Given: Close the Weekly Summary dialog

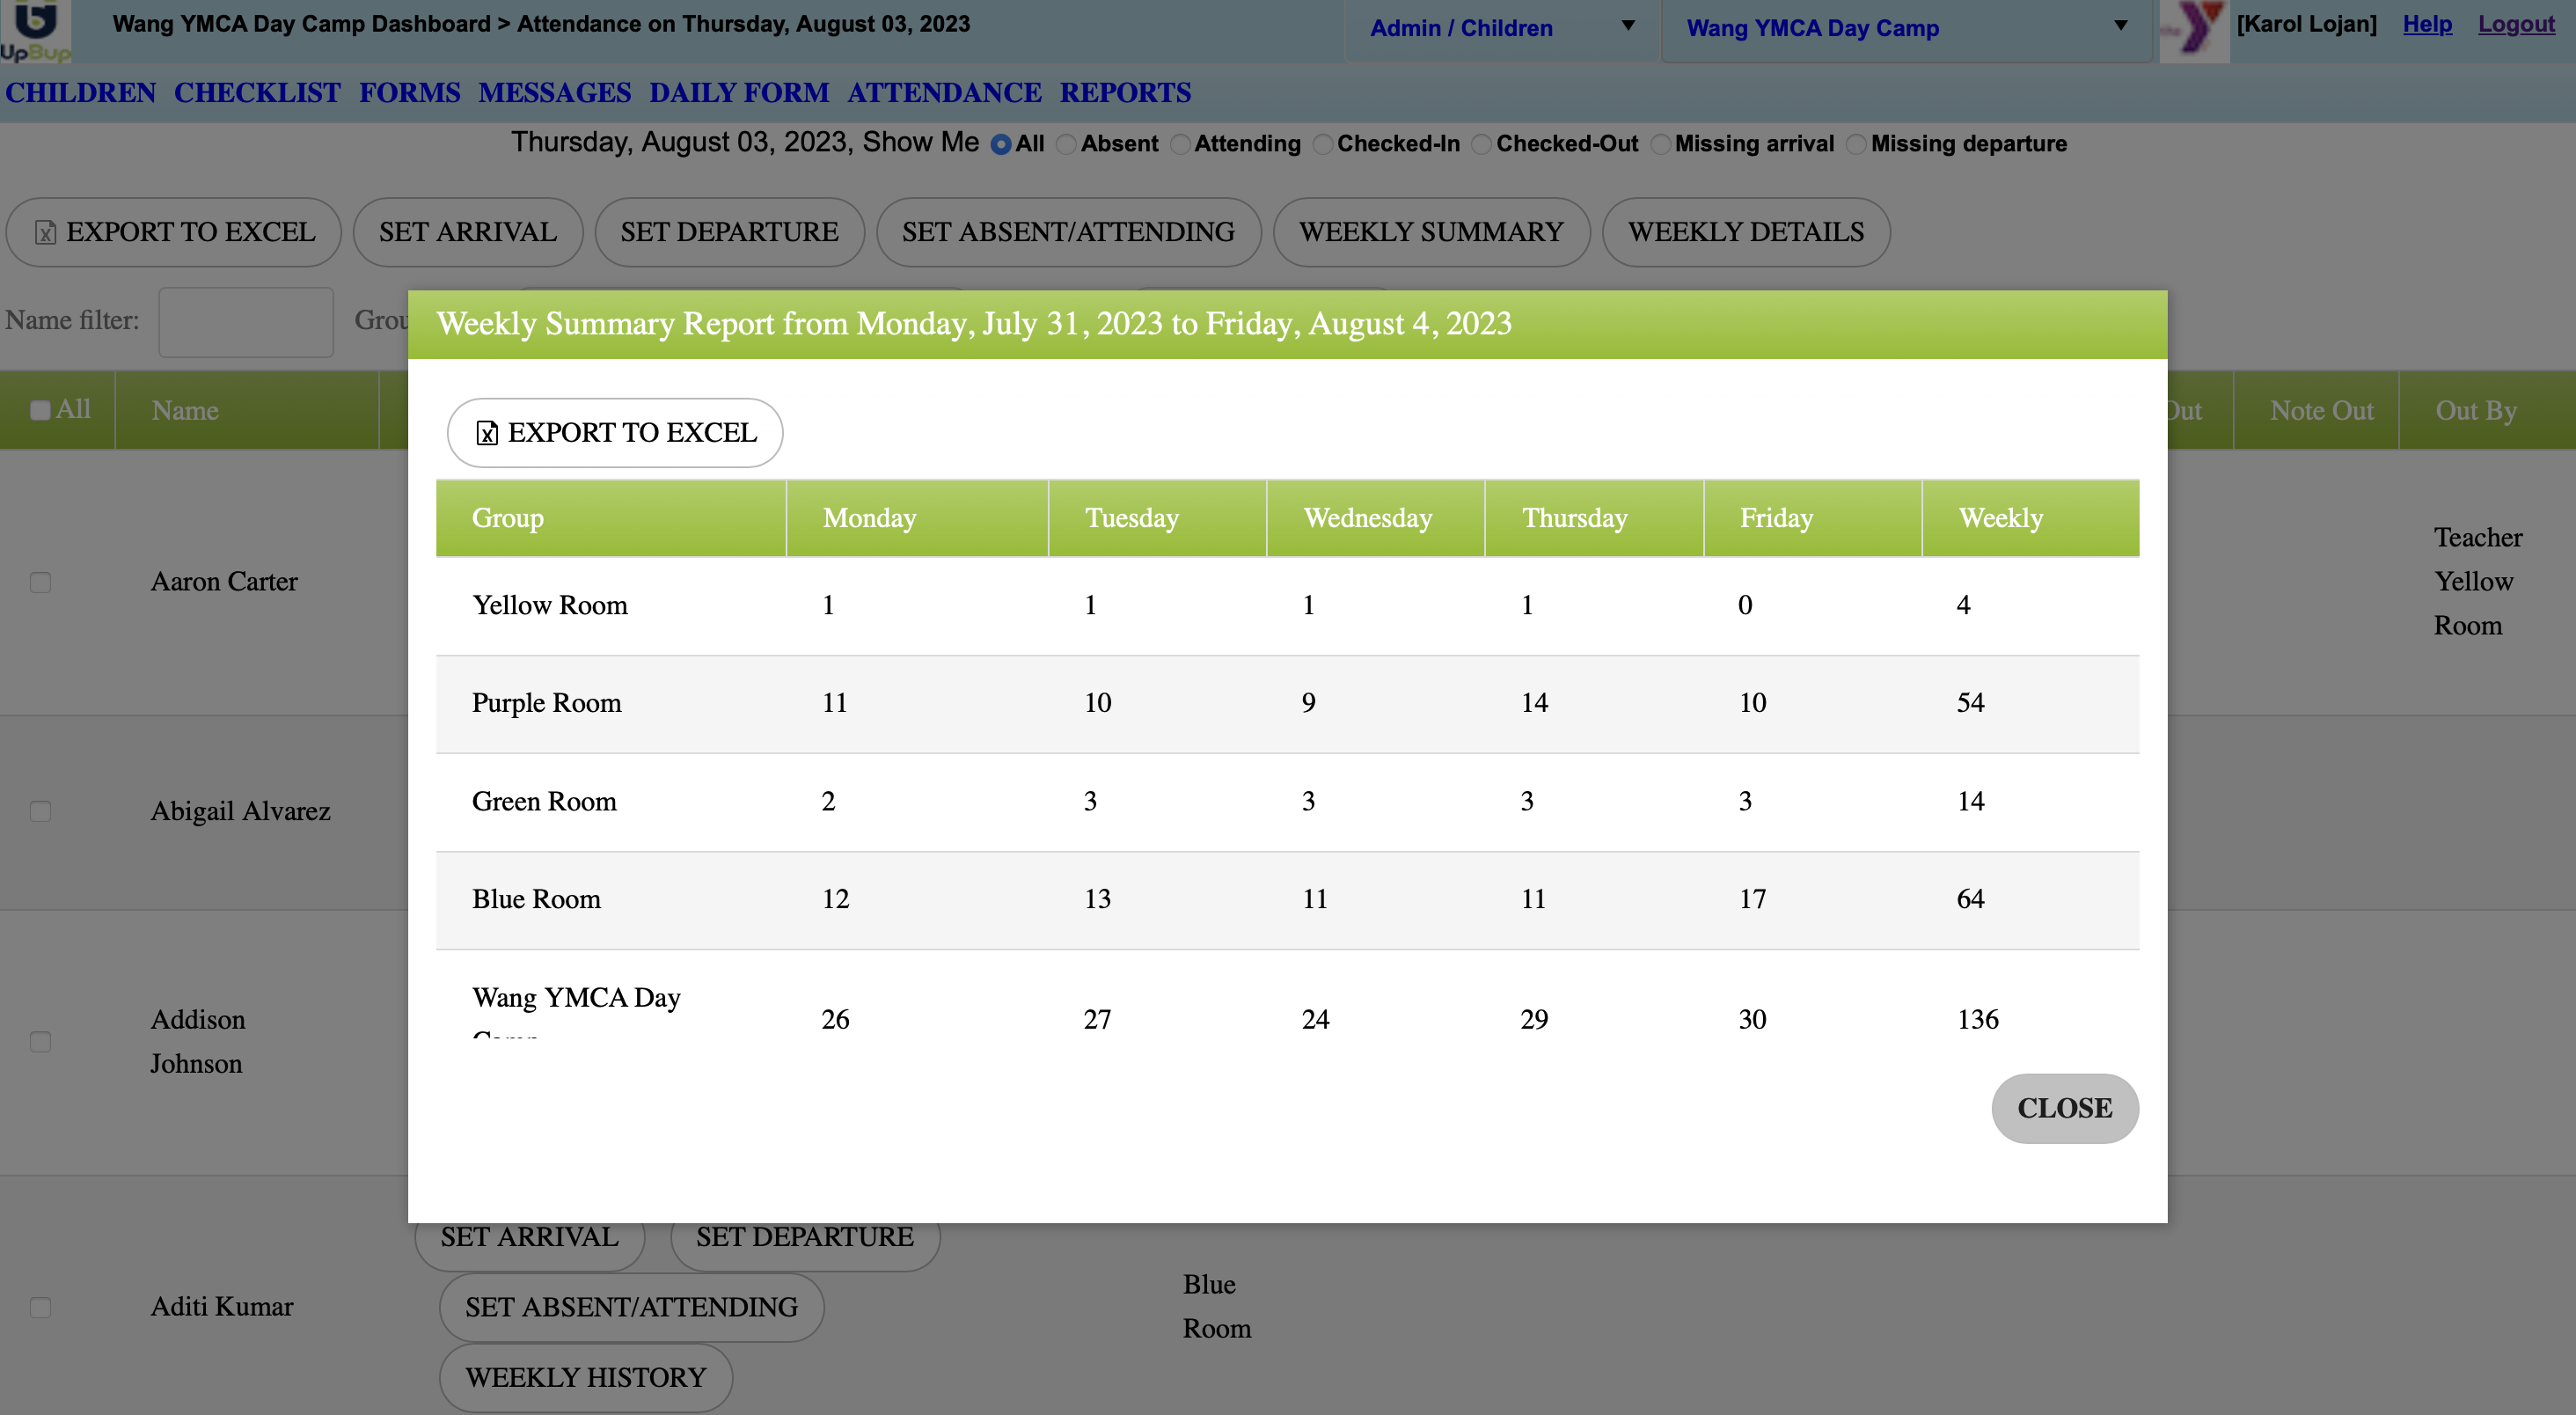Looking at the screenshot, I should pos(2064,1108).
